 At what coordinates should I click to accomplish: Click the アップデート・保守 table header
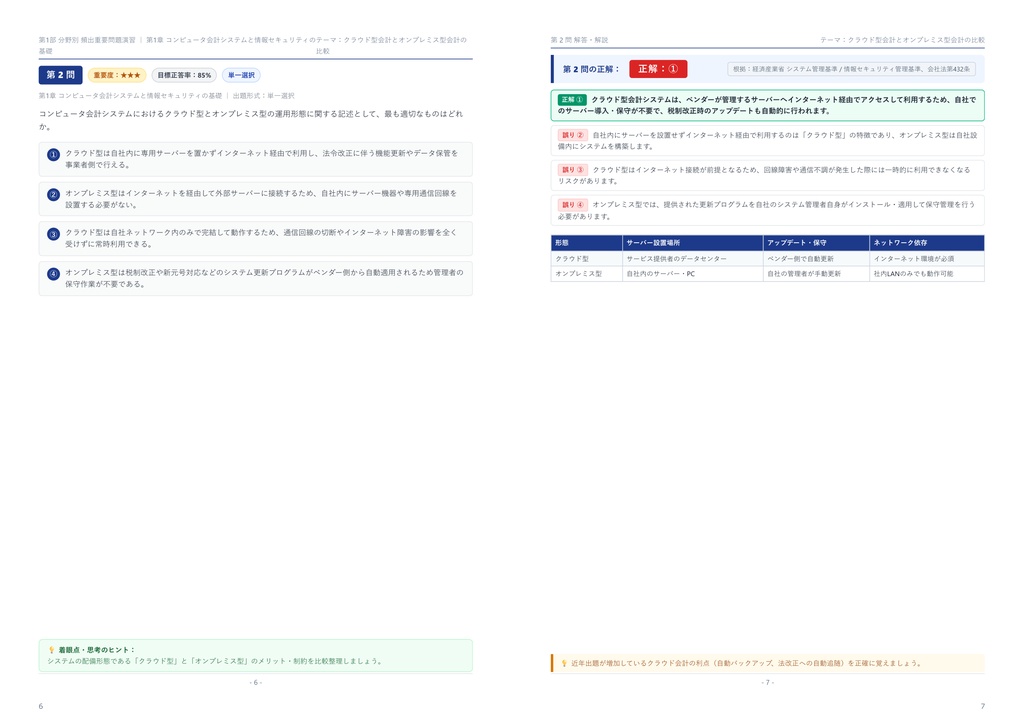tap(816, 243)
